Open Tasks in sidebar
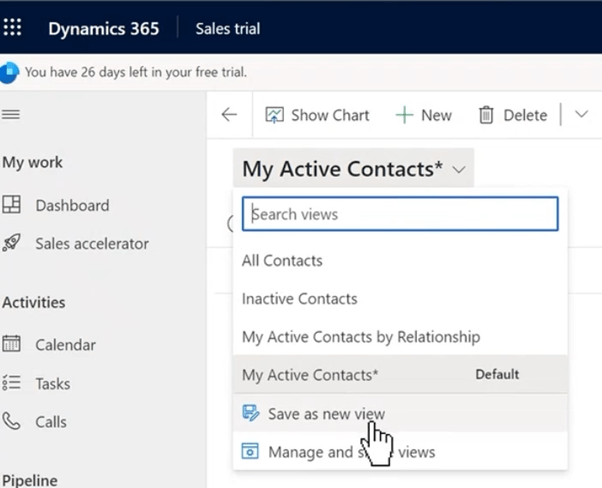The height and width of the screenshot is (488, 602). click(x=53, y=384)
